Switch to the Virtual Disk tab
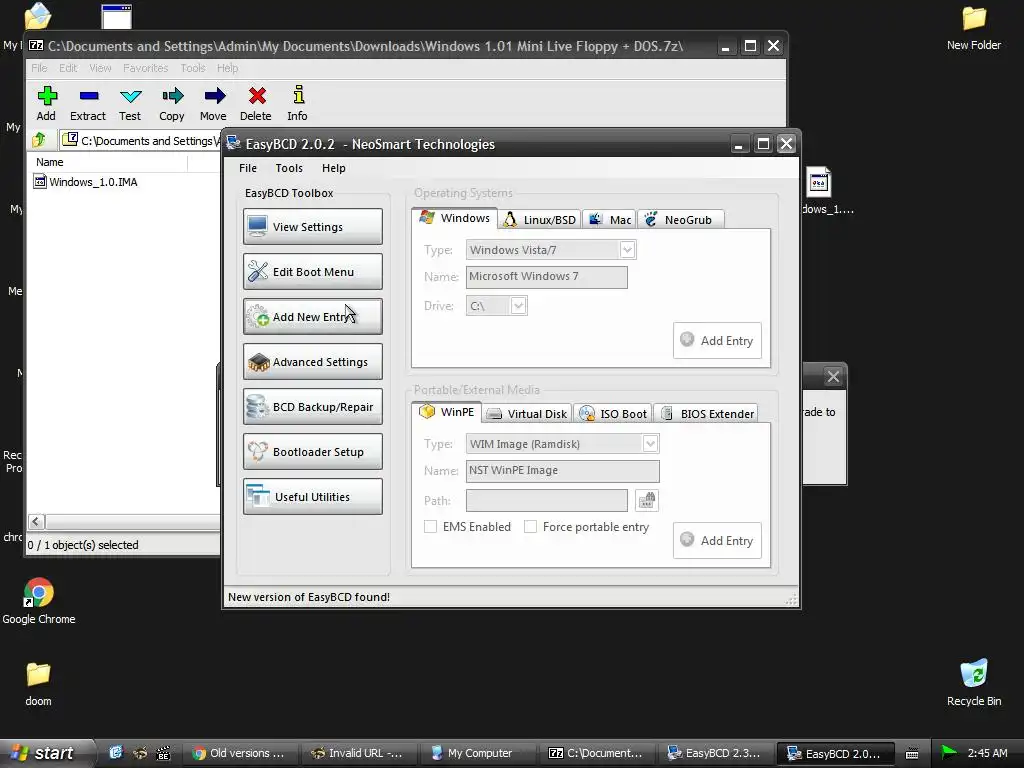Screen dimensions: 1024x768 pos(528,413)
